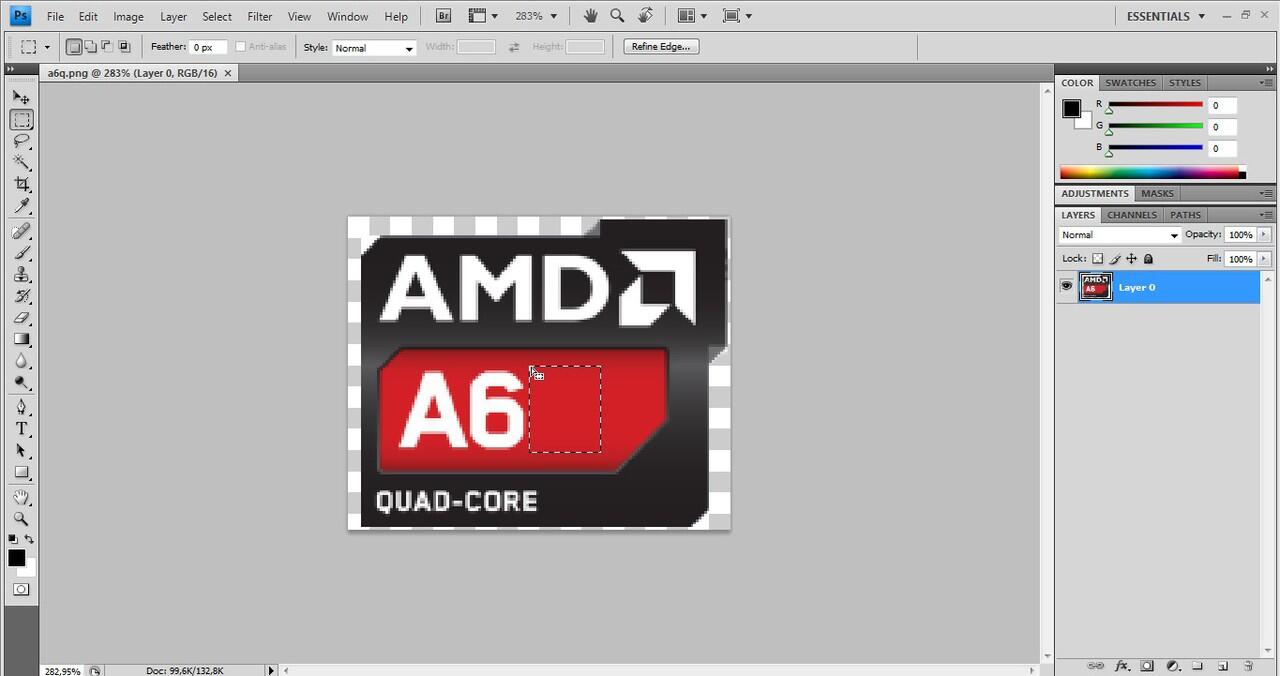Select the Clone Stamp tool
The image size is (1280, 676).
pos(21,275)
